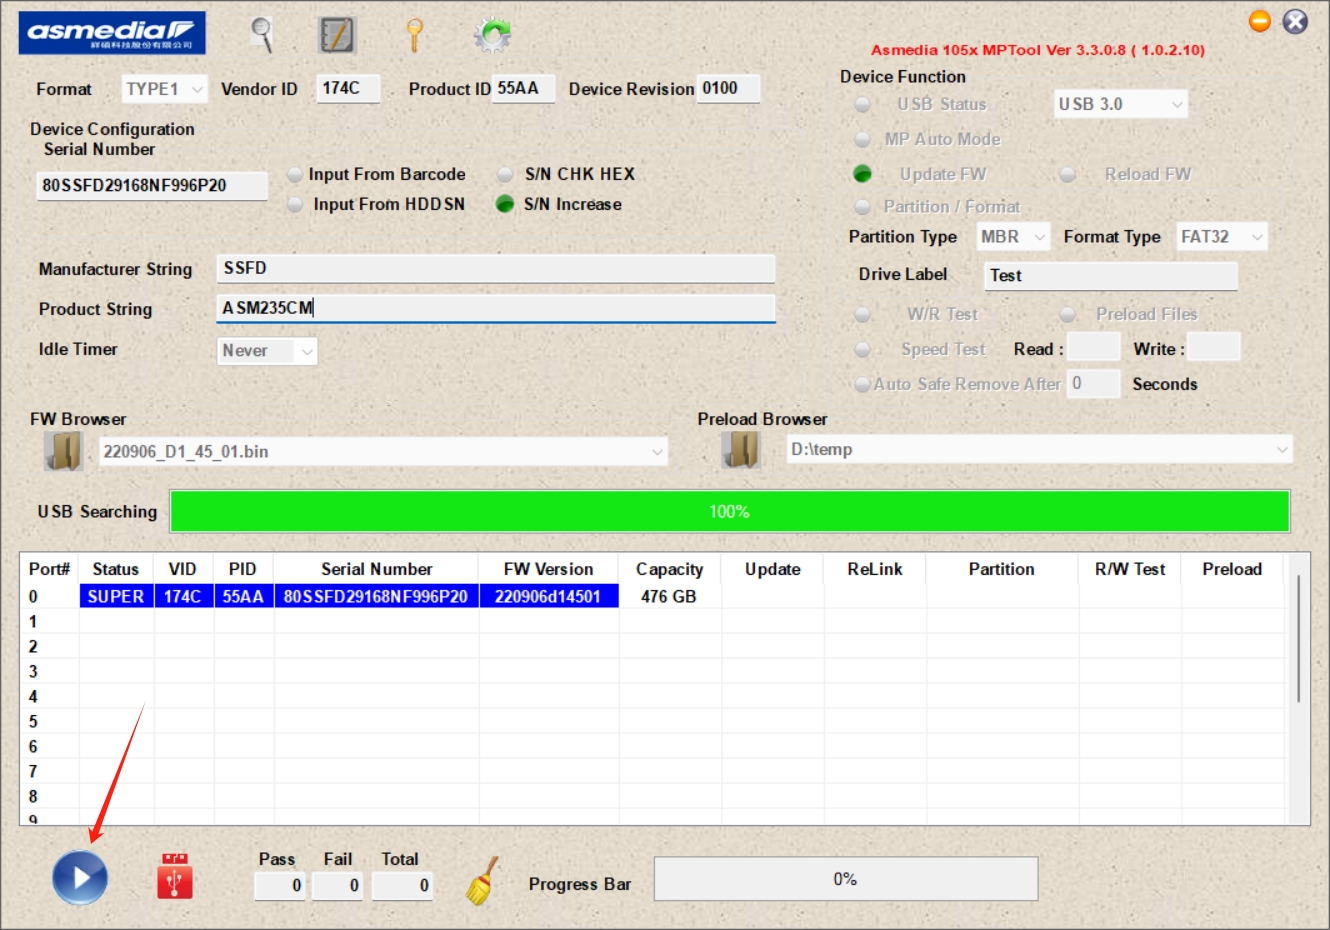Select S/N CHK HEX option
The width and height of the screenshot is (1330, 930).
click(x=506, y=175)
